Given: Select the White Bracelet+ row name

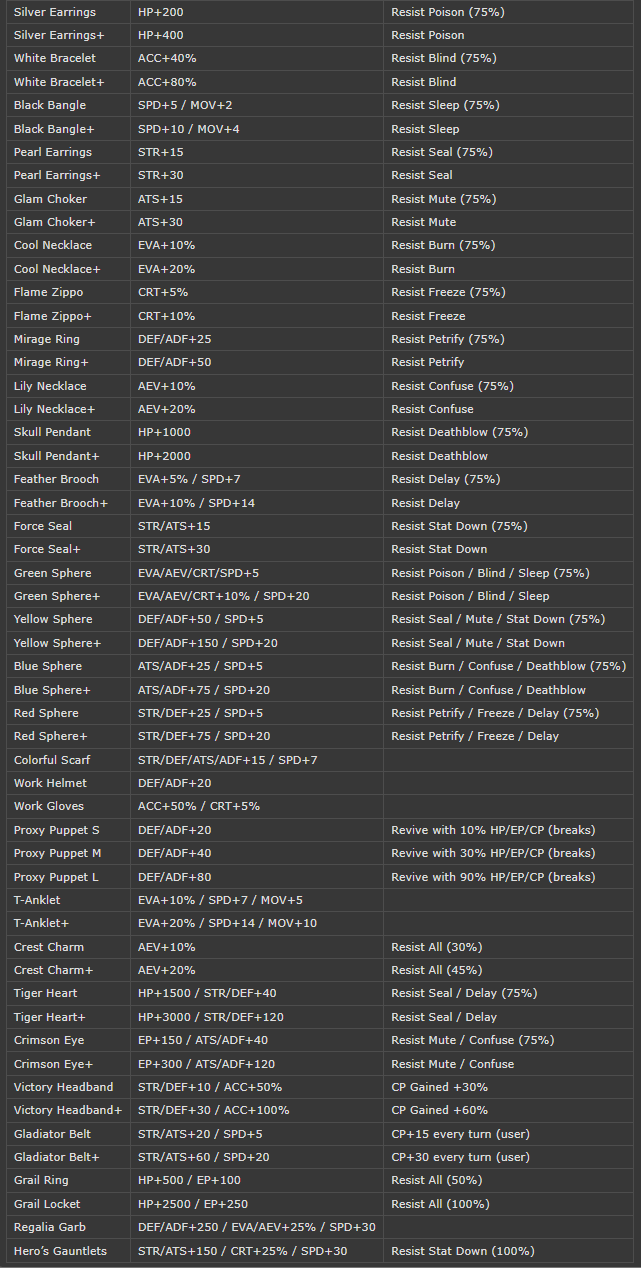Looking at the screenshot, I should pos(59,82).
